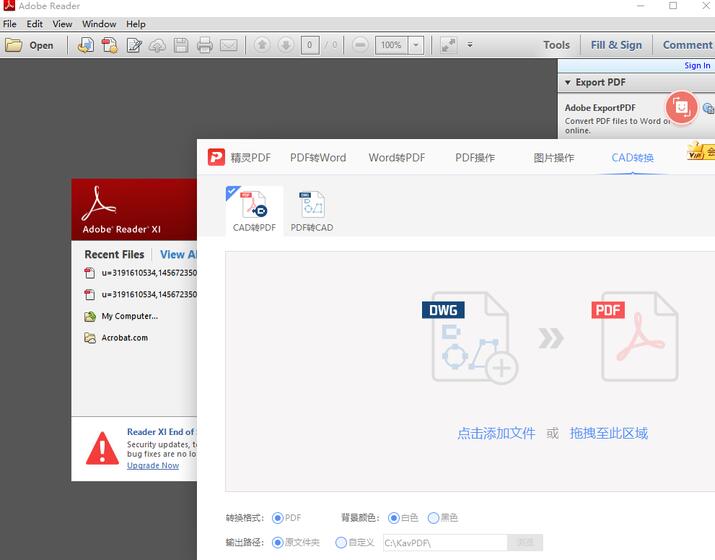Viewport: 715px width, 560px height.
Task: Select the PDF转CAD conversion icon
Action: pos(312,211)
